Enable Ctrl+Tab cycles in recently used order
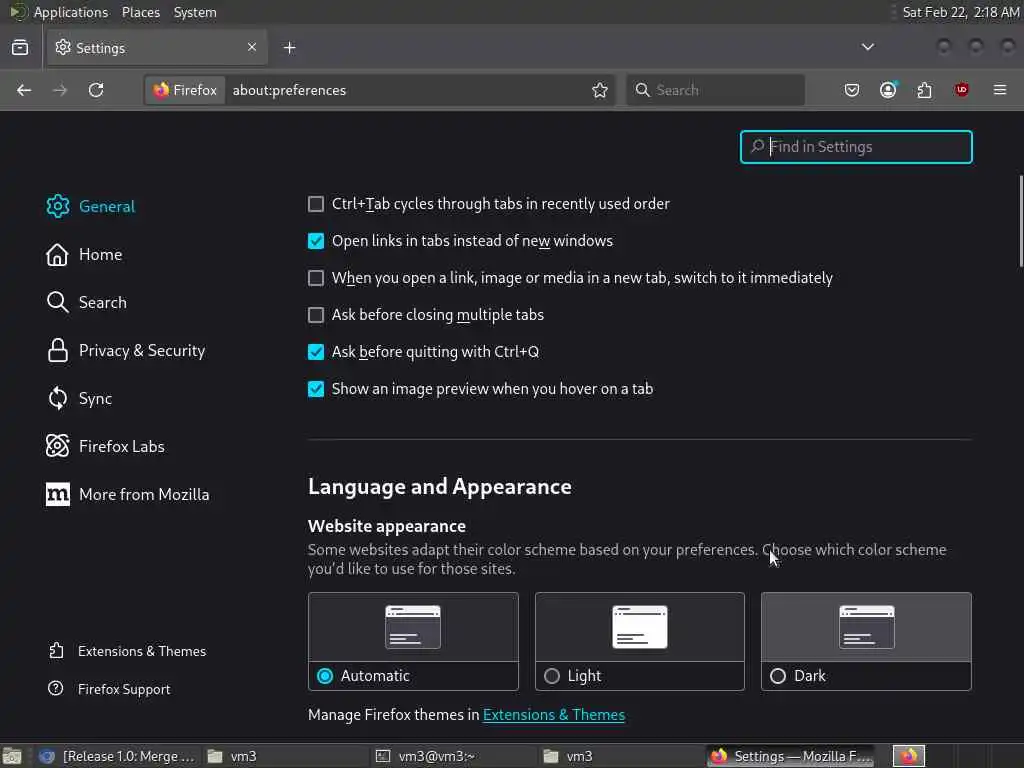 pos(315,204)
